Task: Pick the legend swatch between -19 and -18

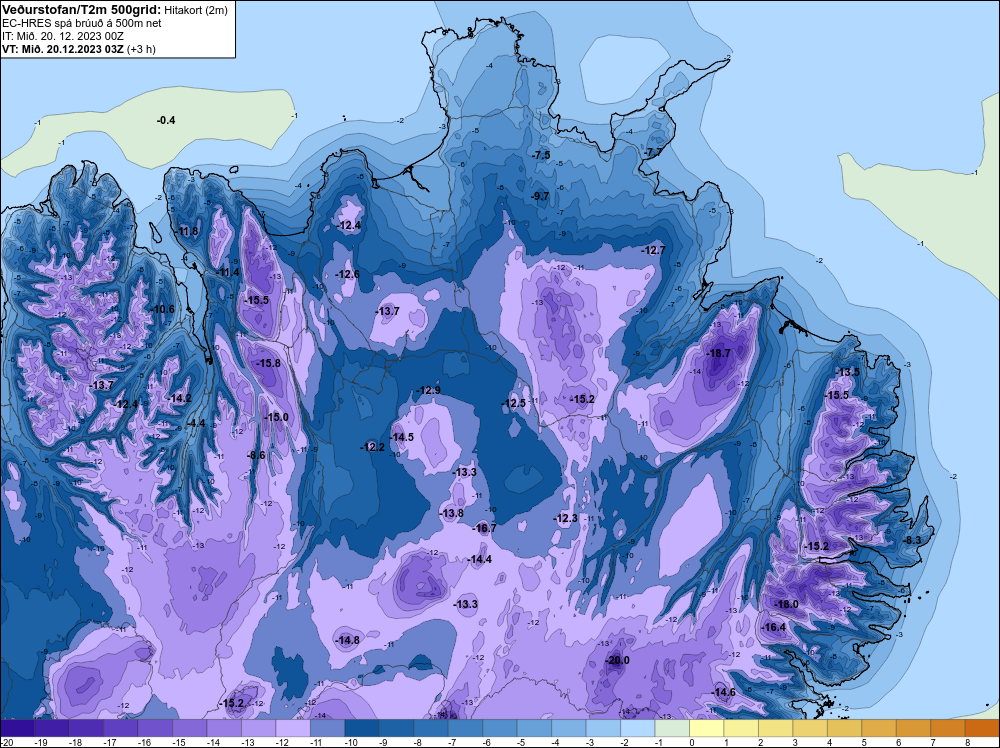Action: (52, 728)
